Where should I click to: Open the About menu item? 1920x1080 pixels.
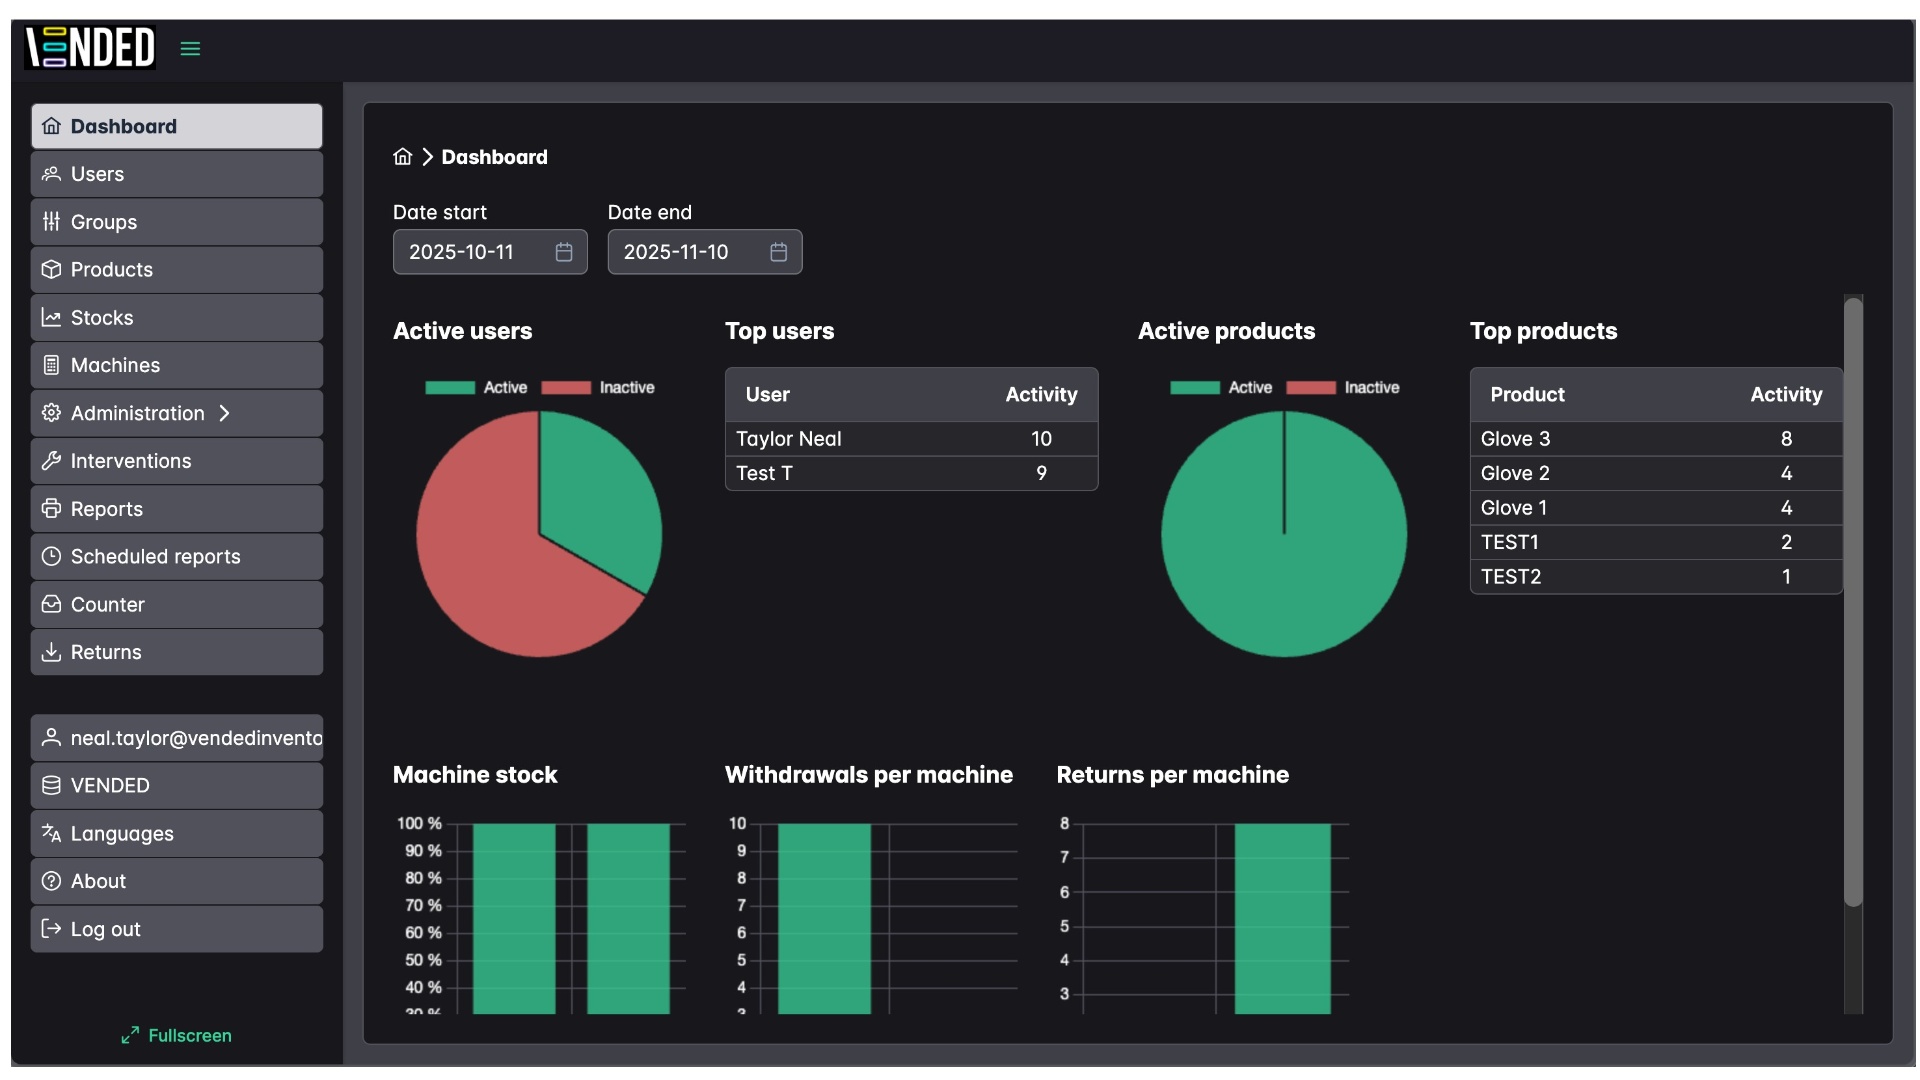pyautogui.click(x=177, y=881)
